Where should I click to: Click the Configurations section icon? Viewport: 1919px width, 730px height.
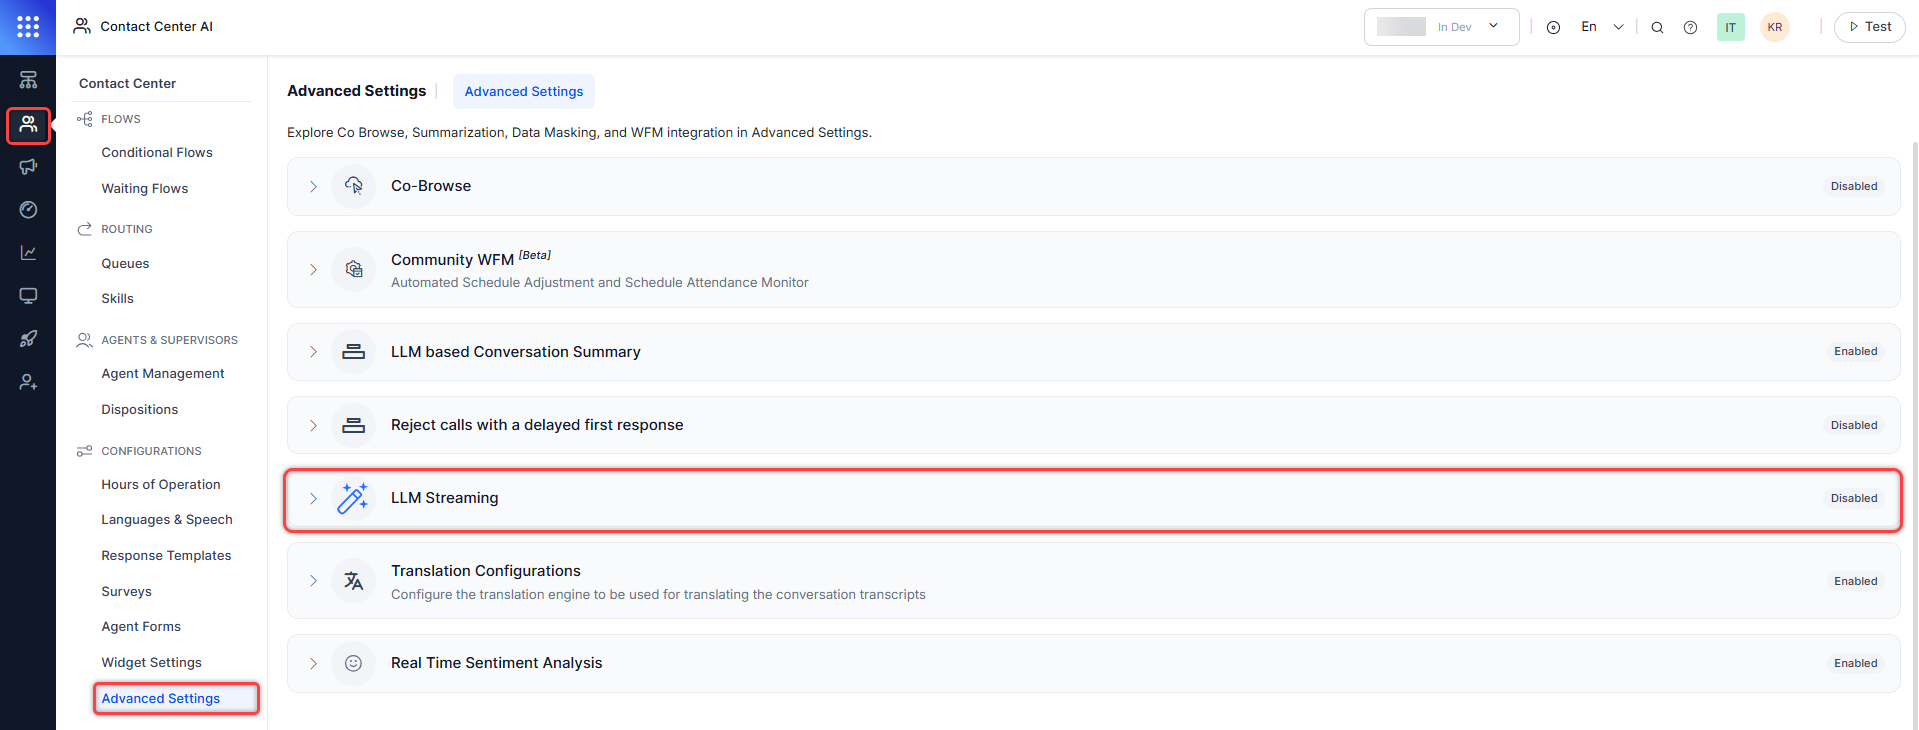(x=85, y=451)
